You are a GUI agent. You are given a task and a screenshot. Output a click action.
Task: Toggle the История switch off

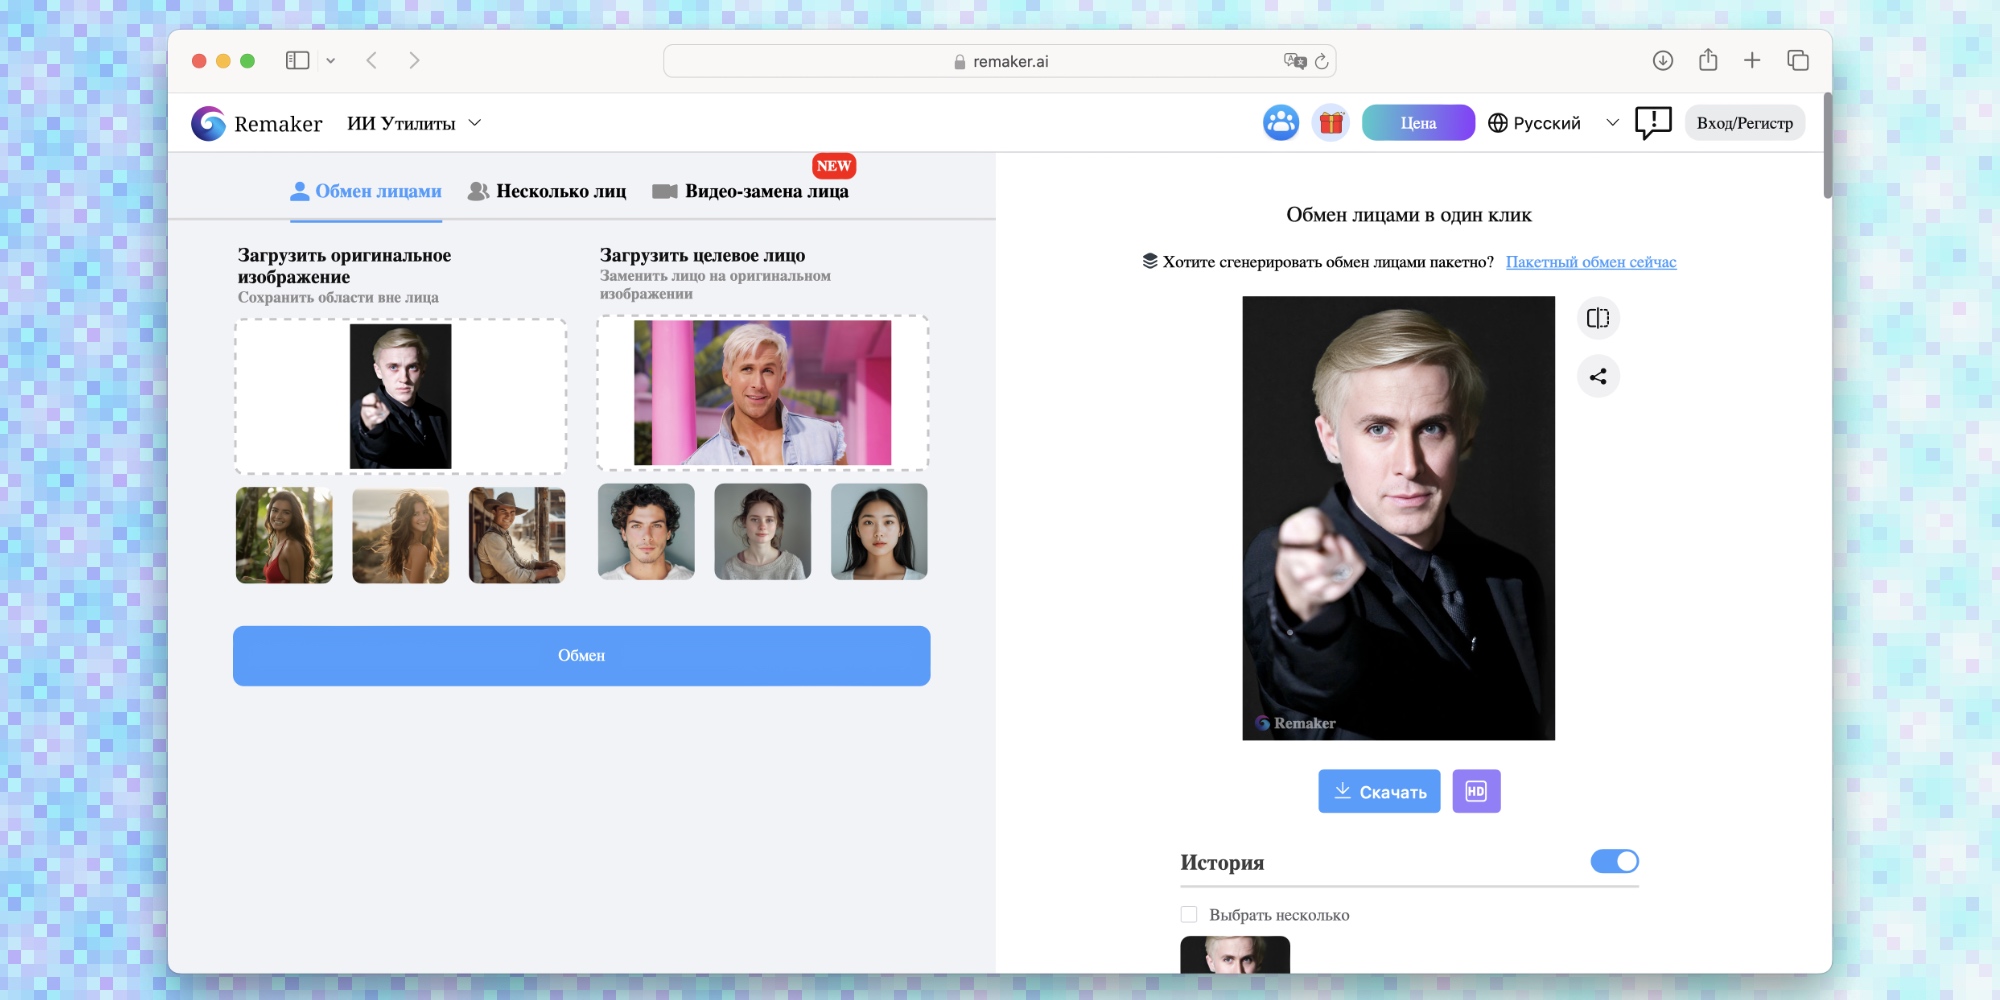coord(1614,860)
